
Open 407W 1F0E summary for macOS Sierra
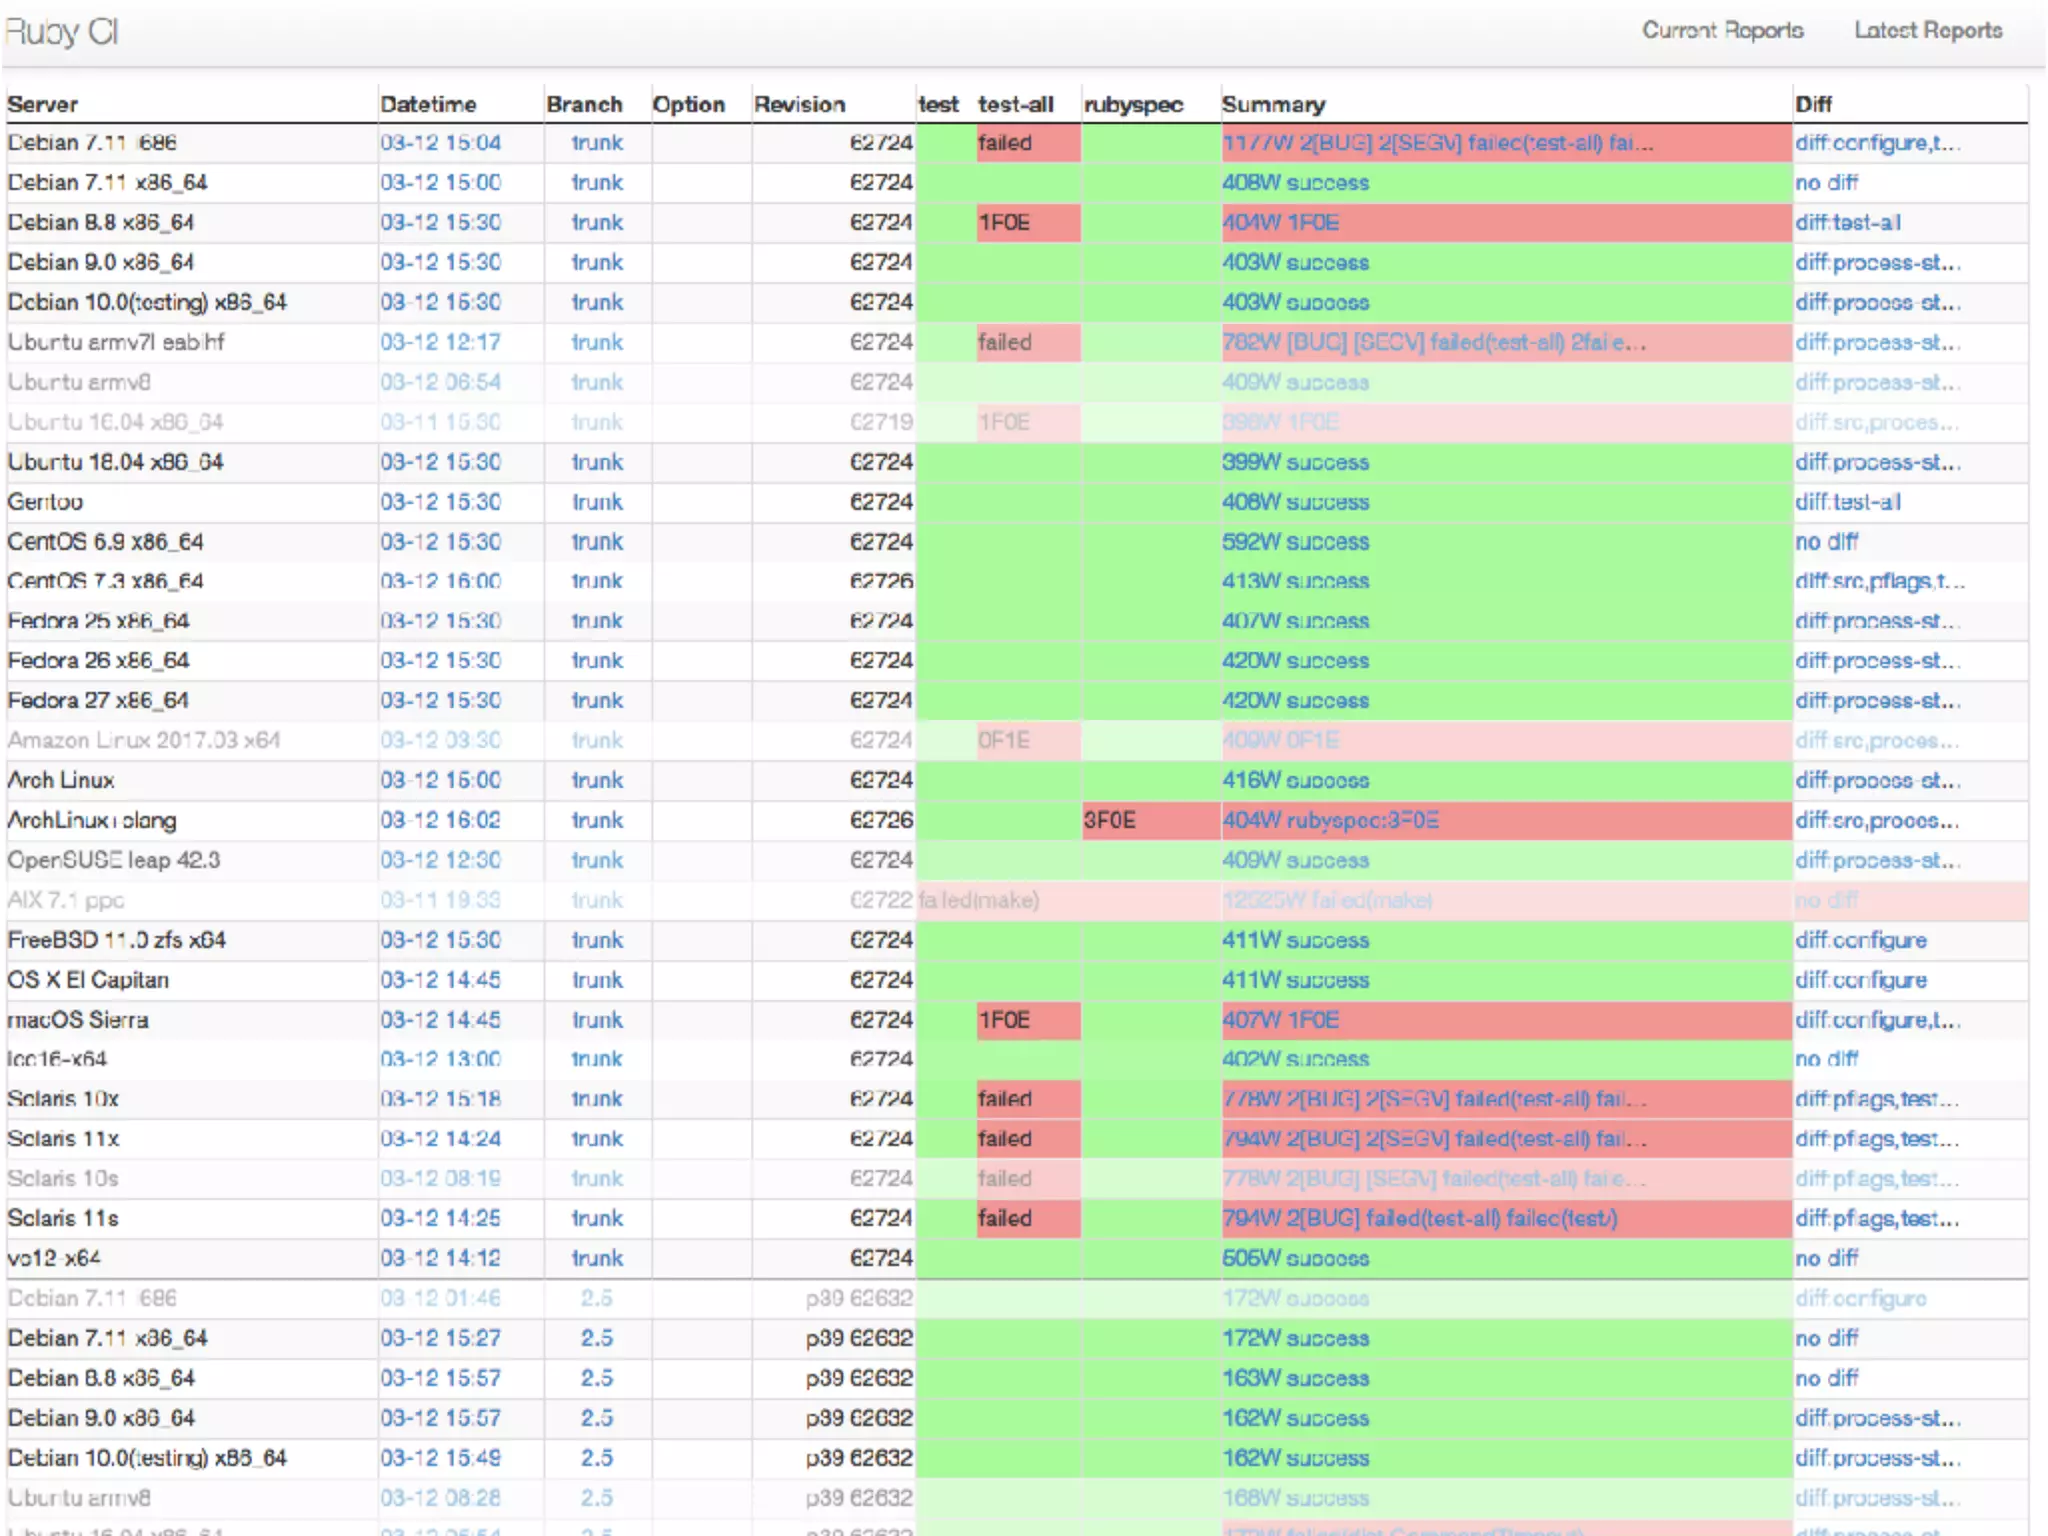pyautogui.click(x=1280, y=1020)
